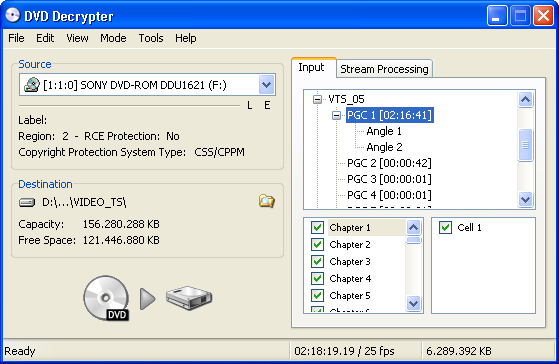Click the chapter list scroll up arrow
Screen dimensions: 559x364
(414, 227)
